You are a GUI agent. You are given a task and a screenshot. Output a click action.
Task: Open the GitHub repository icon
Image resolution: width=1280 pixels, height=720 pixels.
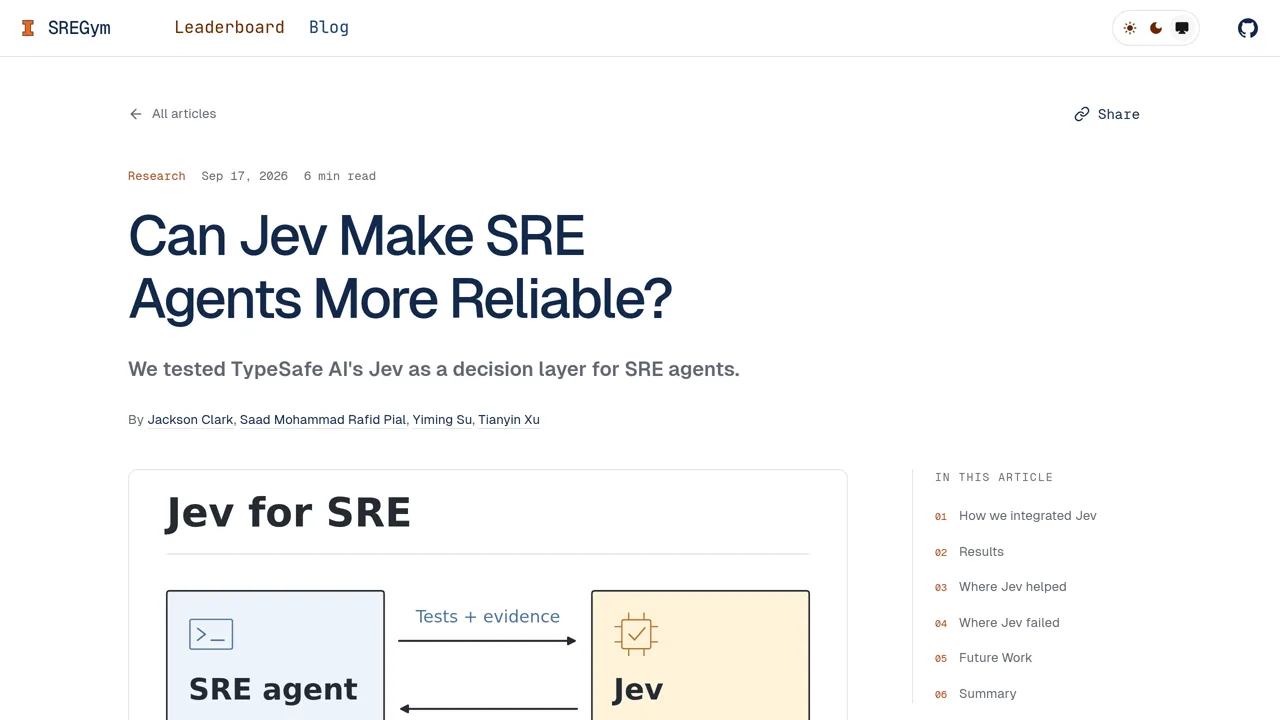1248,28
